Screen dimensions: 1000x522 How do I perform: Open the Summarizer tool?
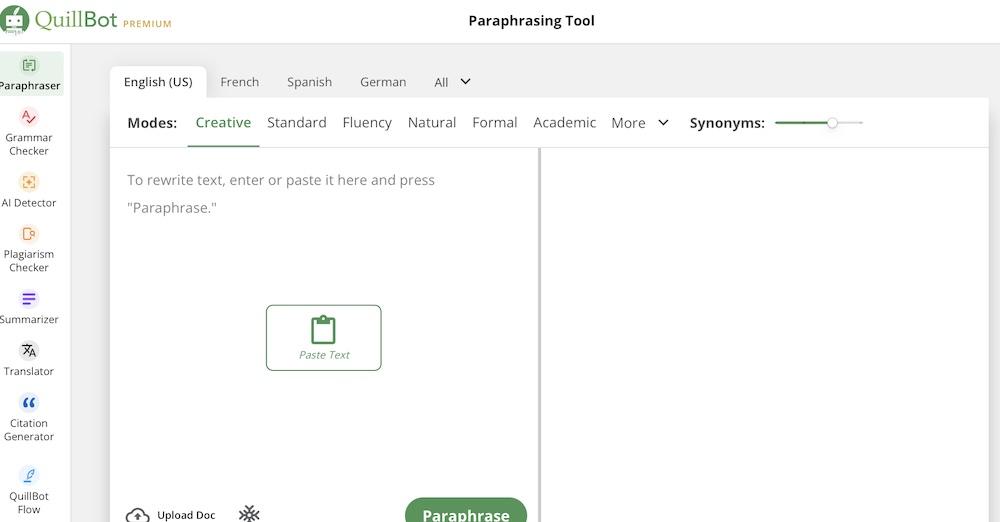[x=29, y=307]
